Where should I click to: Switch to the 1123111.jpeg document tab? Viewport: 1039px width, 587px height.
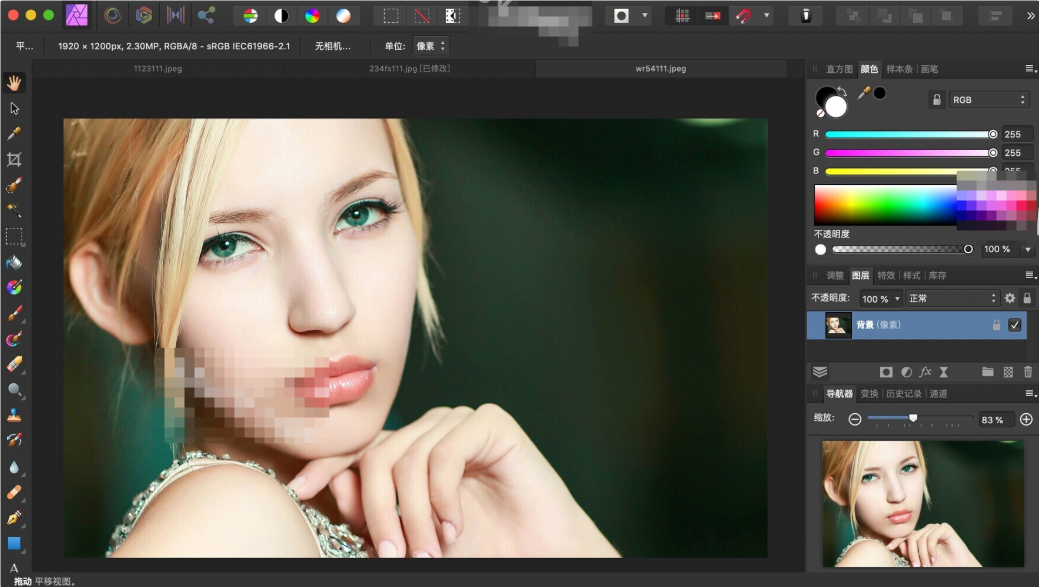(x=158, y=68)
